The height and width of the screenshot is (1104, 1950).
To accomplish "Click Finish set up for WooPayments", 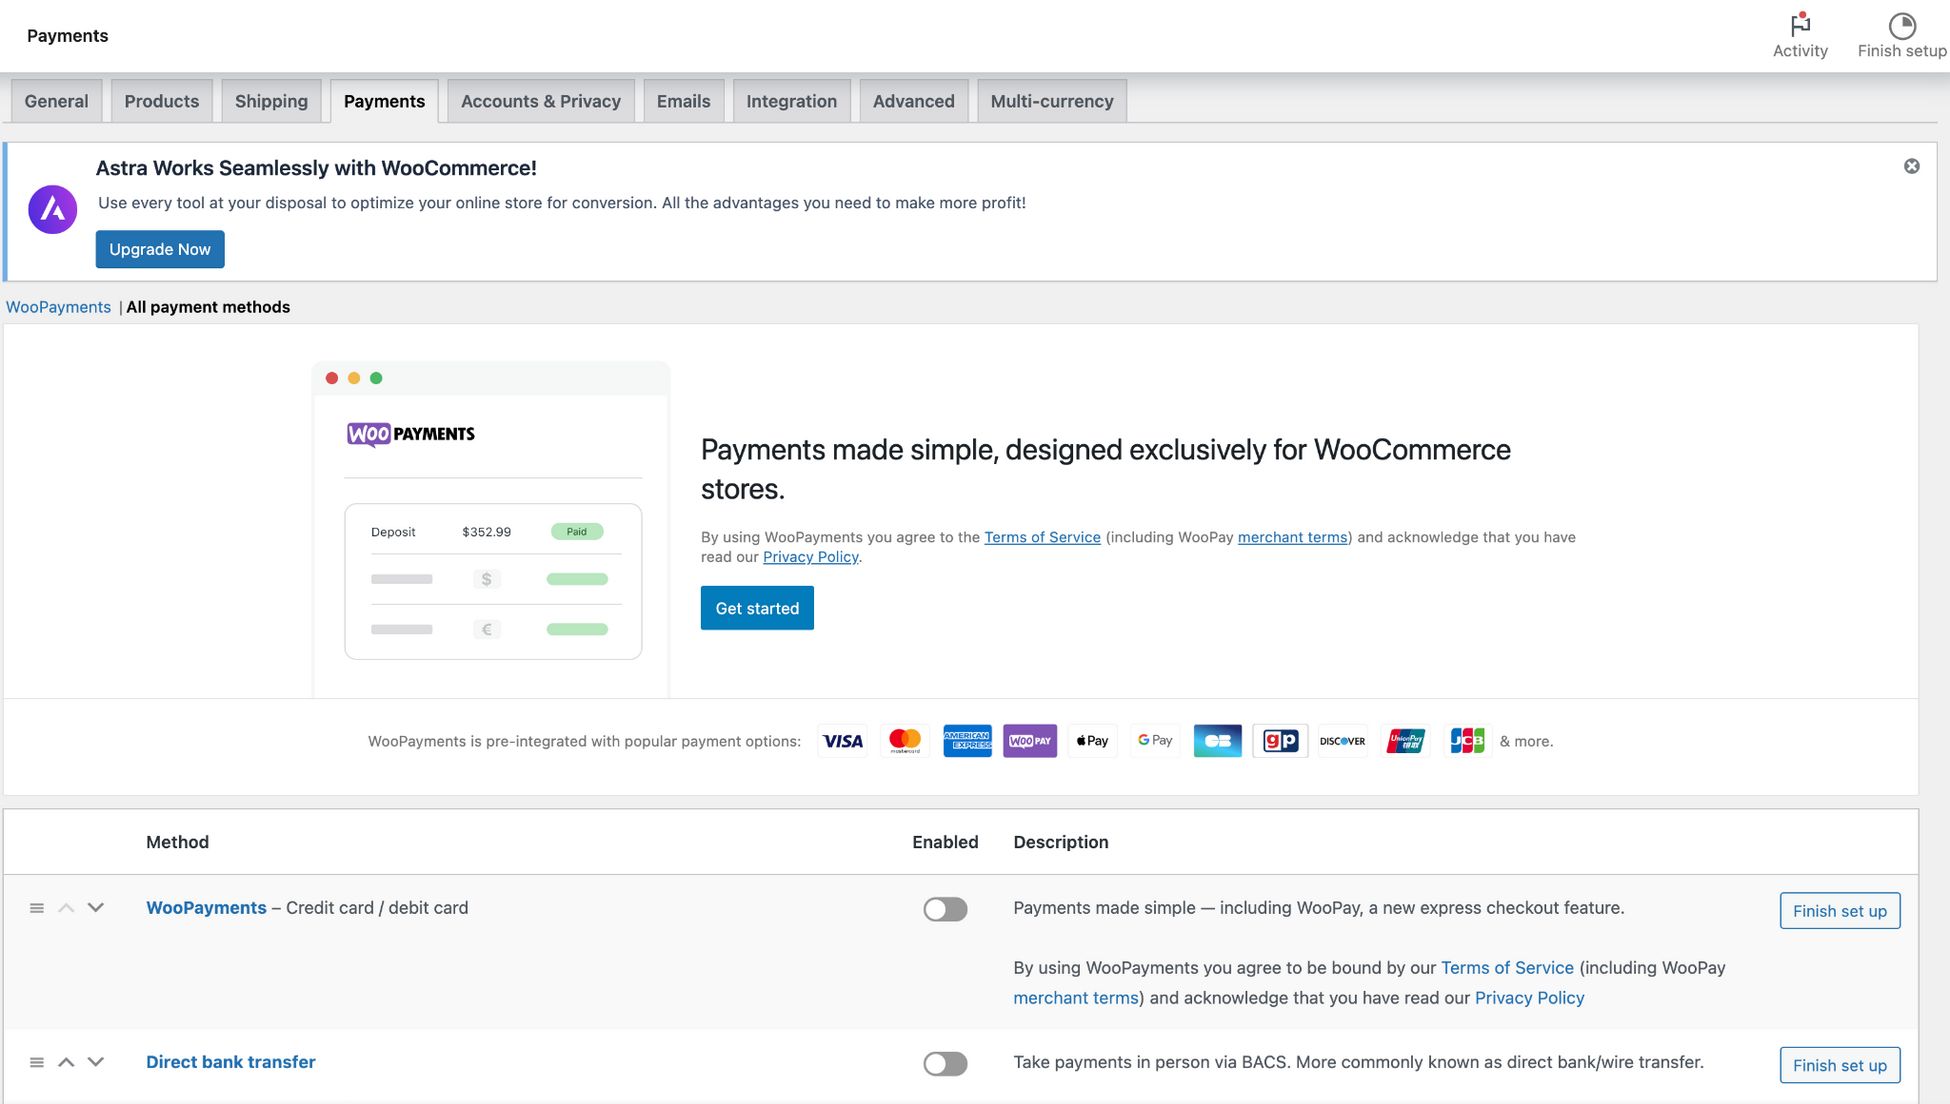I will [1840, 911].
